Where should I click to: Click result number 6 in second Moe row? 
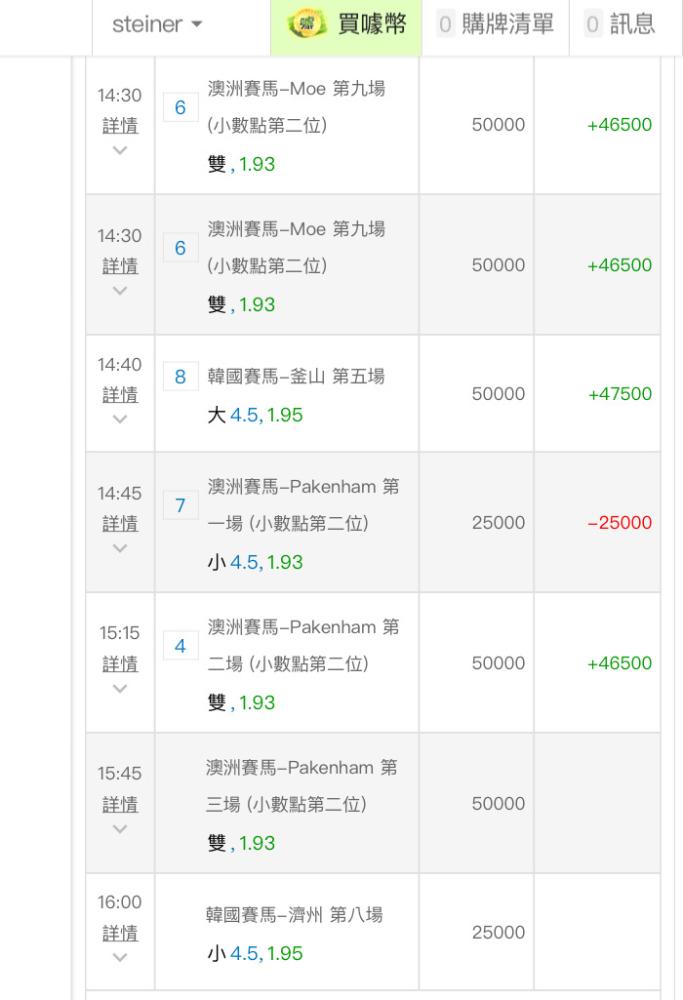pyautogui.click(x=180, y=248)
